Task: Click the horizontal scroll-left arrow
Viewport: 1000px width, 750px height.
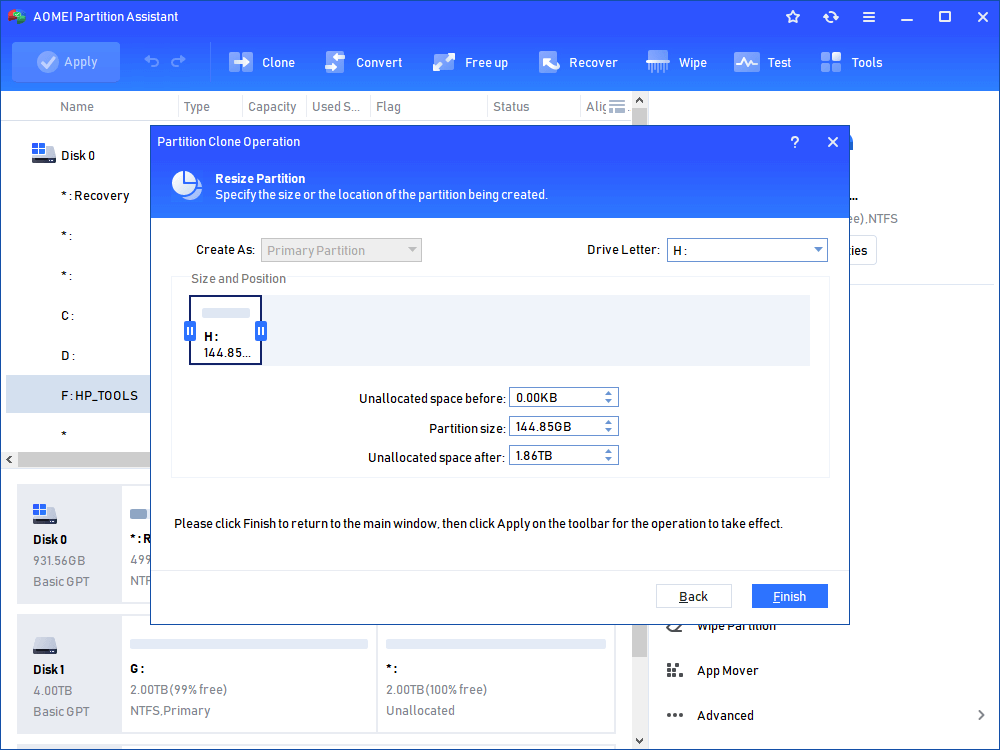Action: (10, 459)
